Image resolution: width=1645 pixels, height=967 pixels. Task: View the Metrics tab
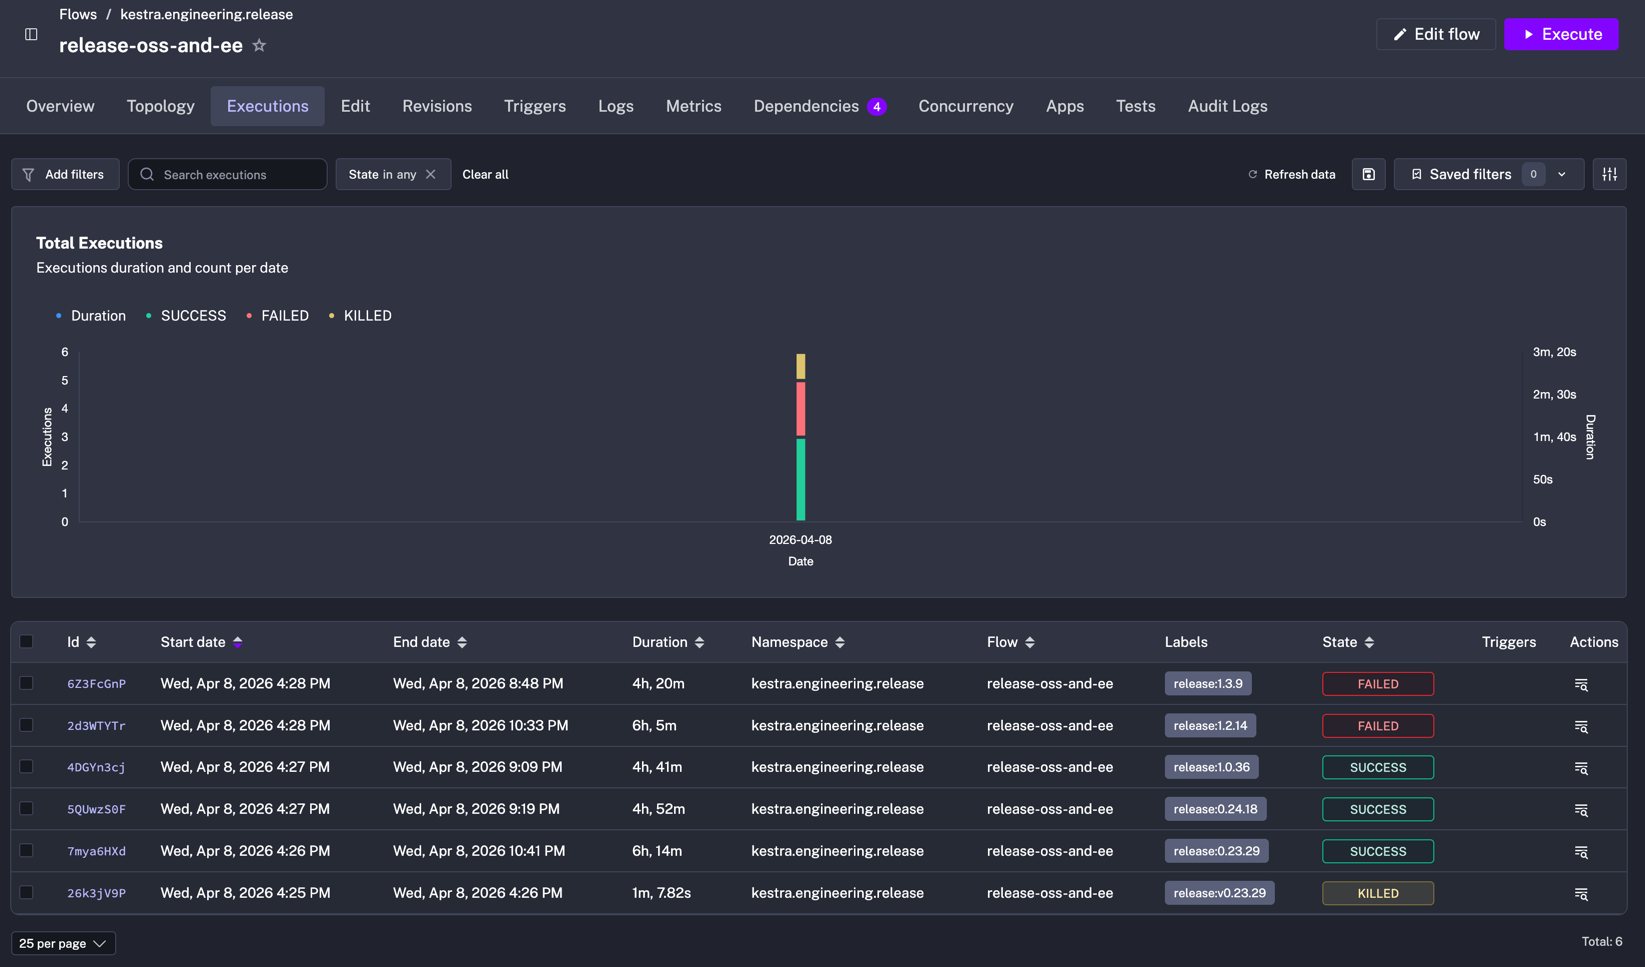coord(694,106)
